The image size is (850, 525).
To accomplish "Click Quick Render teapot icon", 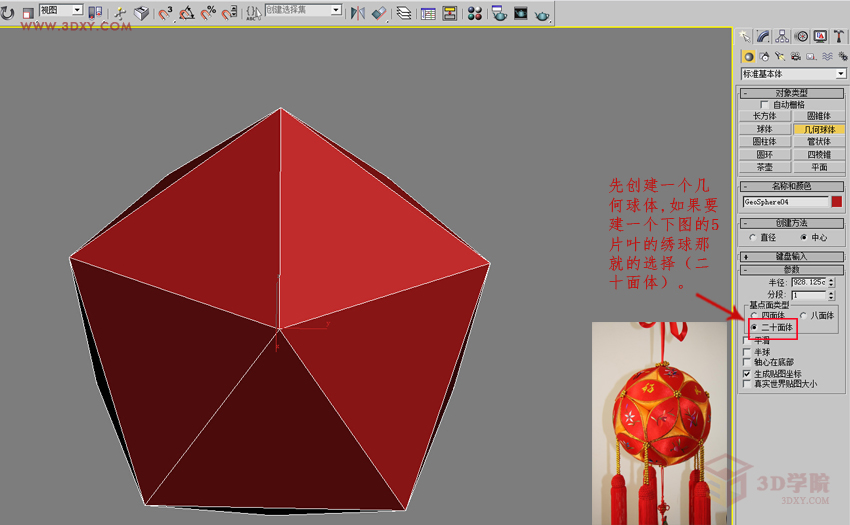I will 542,15.
